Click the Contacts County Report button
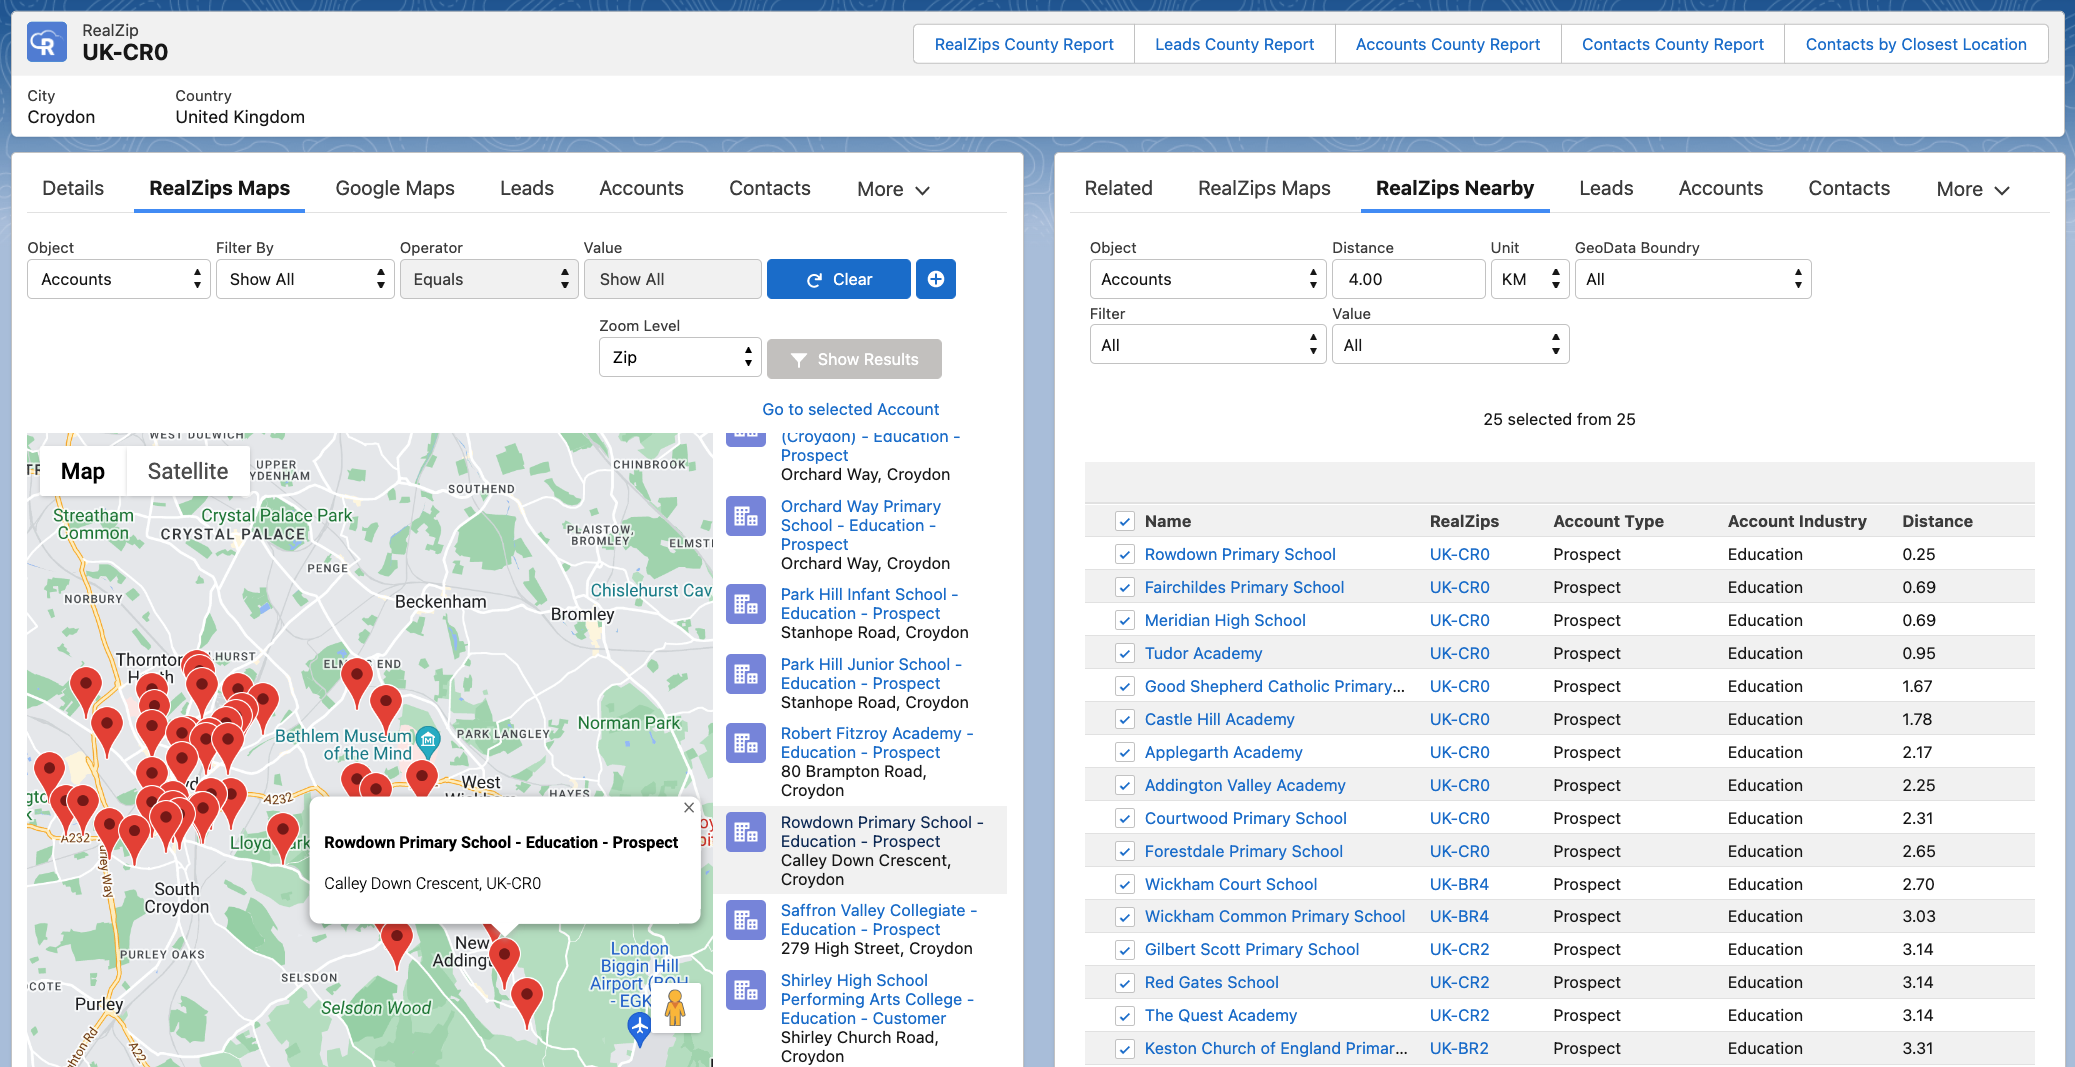This screenshot has height=1067, width=2075. pos(1673,44)
